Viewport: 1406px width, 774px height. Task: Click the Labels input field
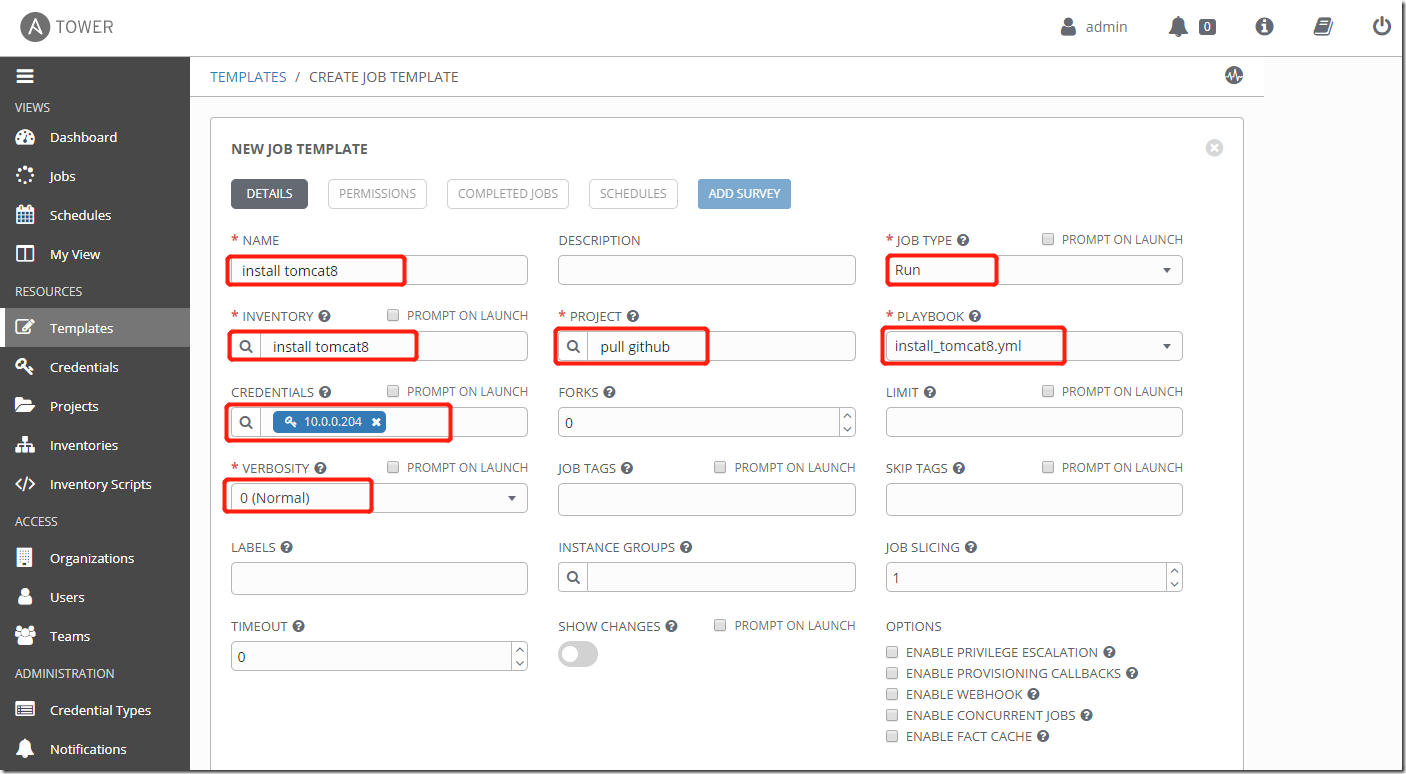379,578
